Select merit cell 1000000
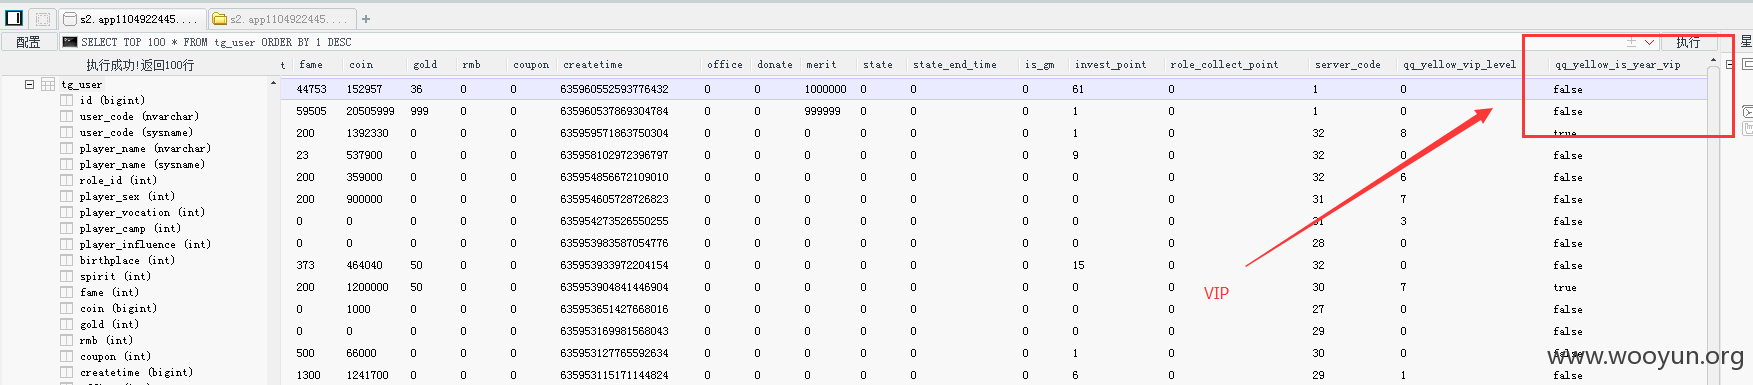The width and height of the screenshot is (1753, 385). [x=825, y=89]
